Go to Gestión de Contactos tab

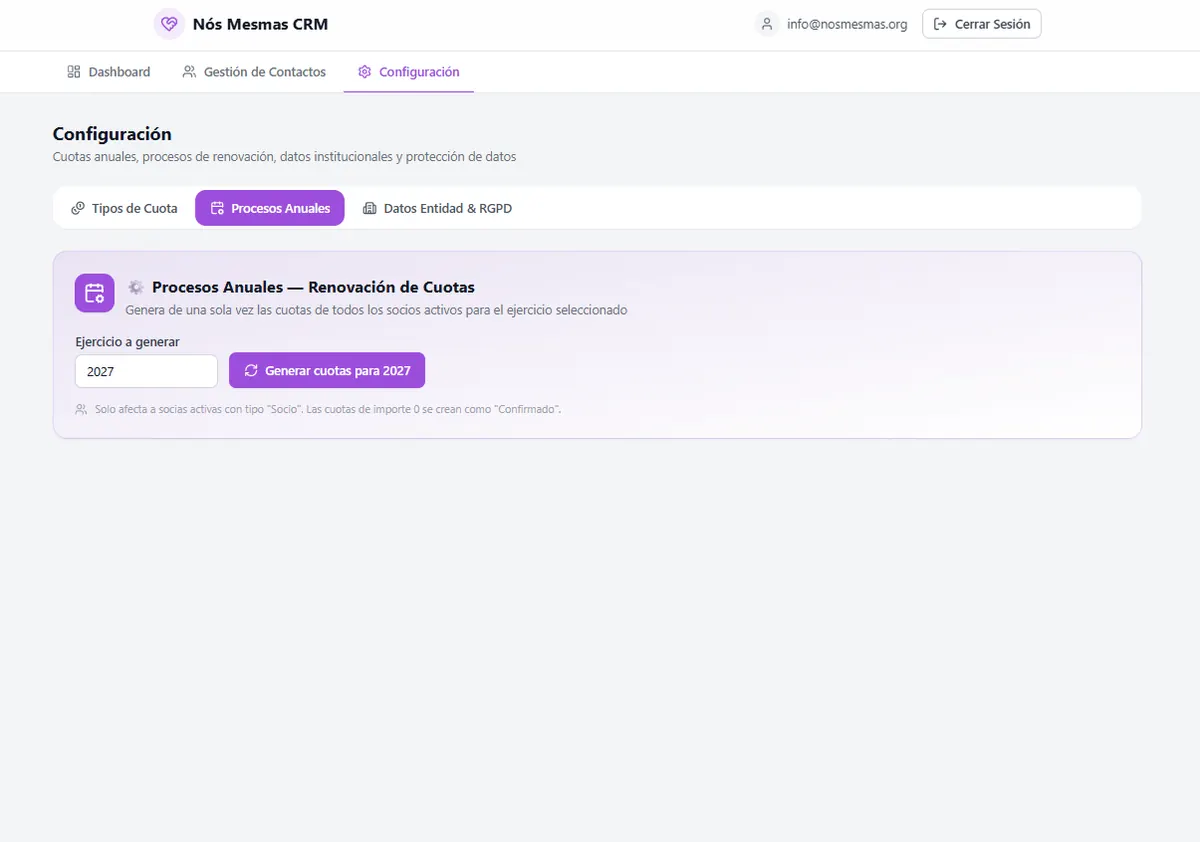254,72
